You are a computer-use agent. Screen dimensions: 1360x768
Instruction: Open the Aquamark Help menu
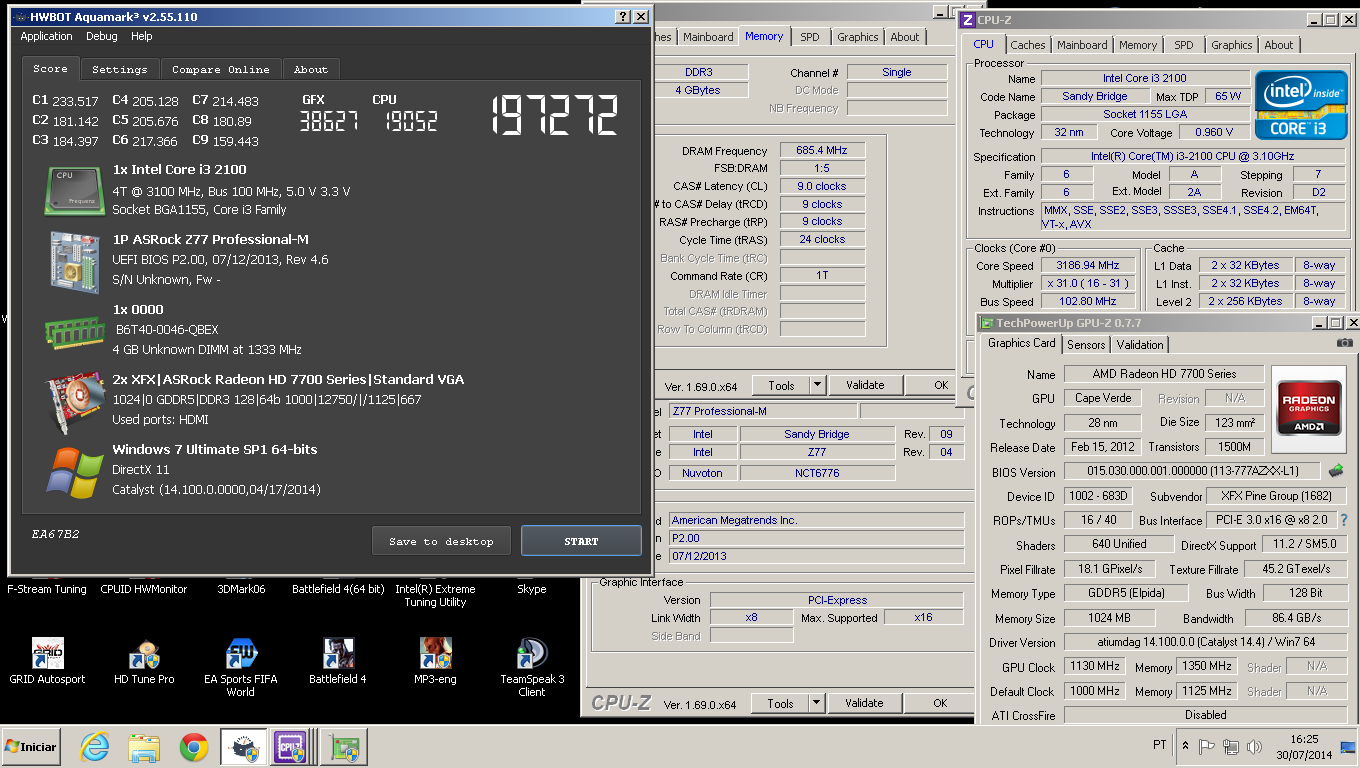142,36
